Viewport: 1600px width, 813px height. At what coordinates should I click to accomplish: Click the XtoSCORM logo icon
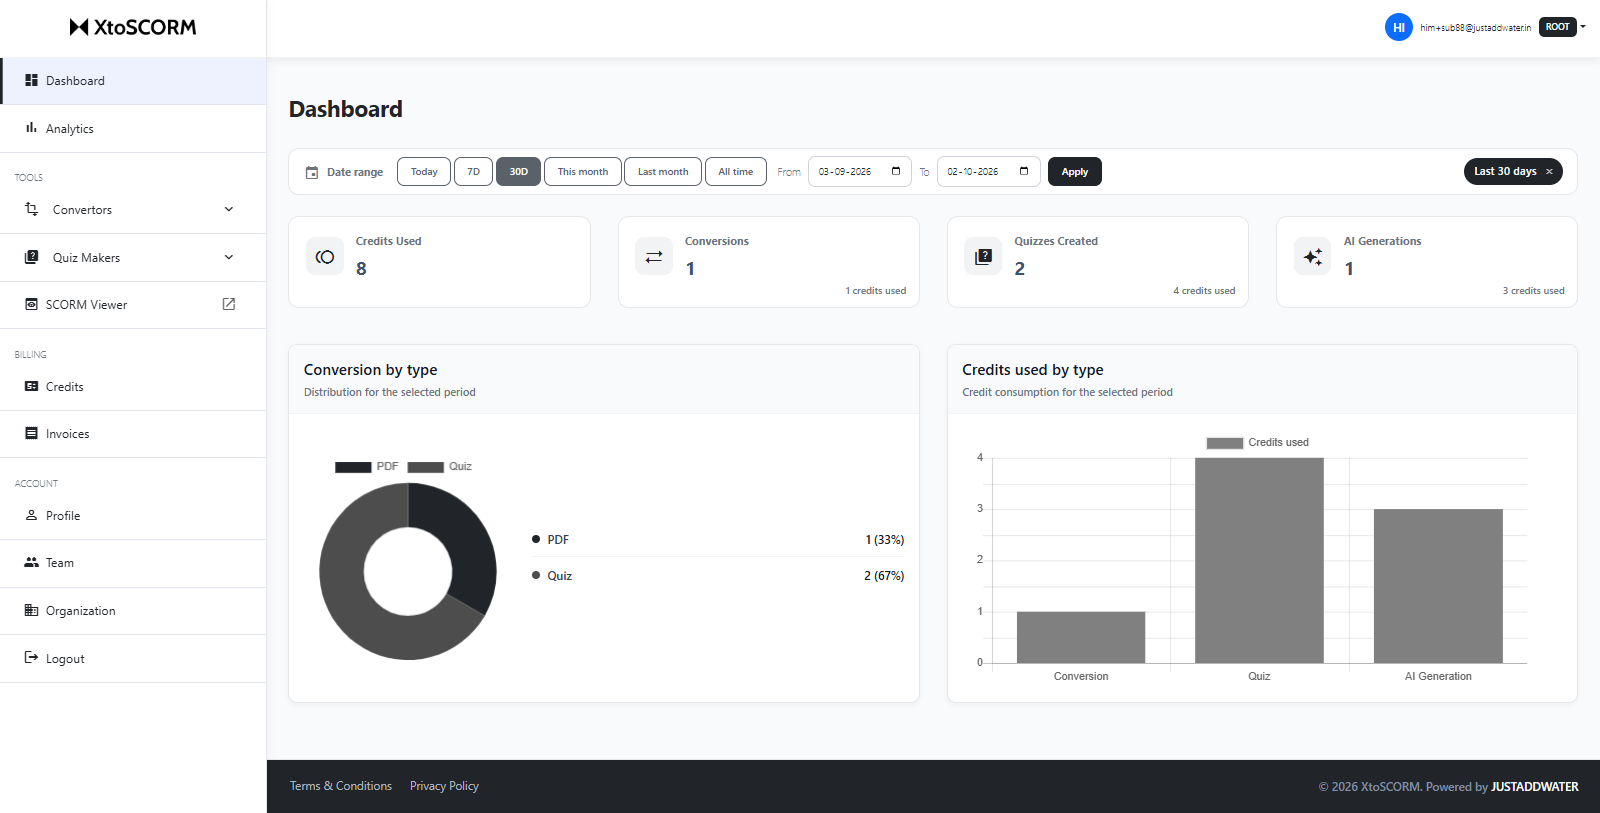coord(79,27)
